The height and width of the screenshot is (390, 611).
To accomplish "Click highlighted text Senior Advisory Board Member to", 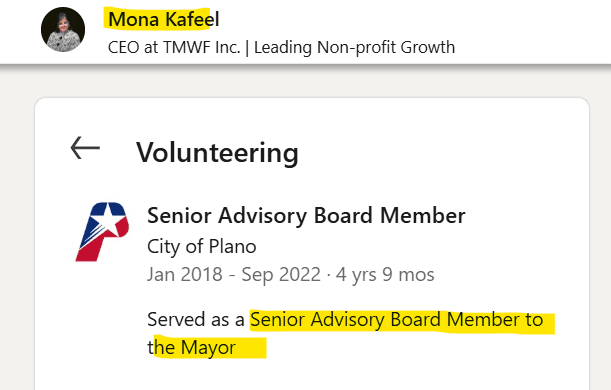I will coord(397,320).
